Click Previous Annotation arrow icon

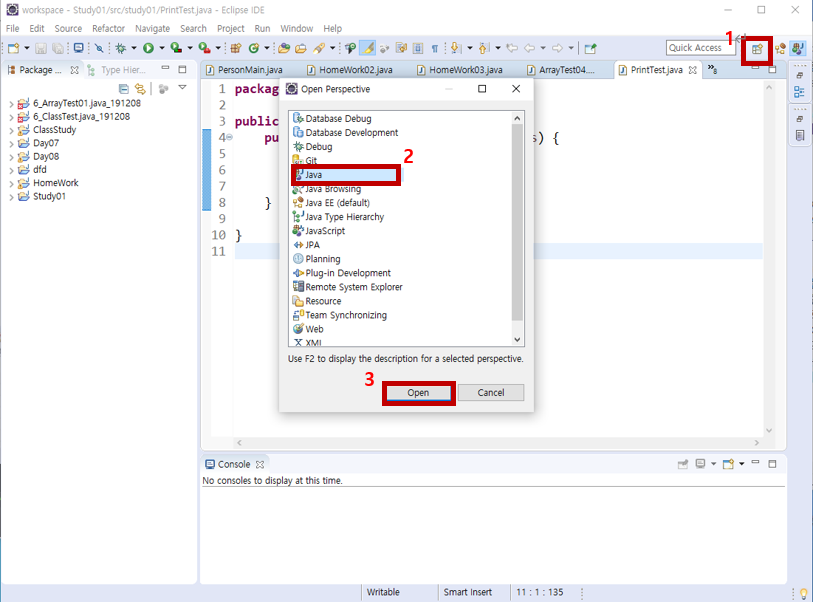(x=484, y=48)
